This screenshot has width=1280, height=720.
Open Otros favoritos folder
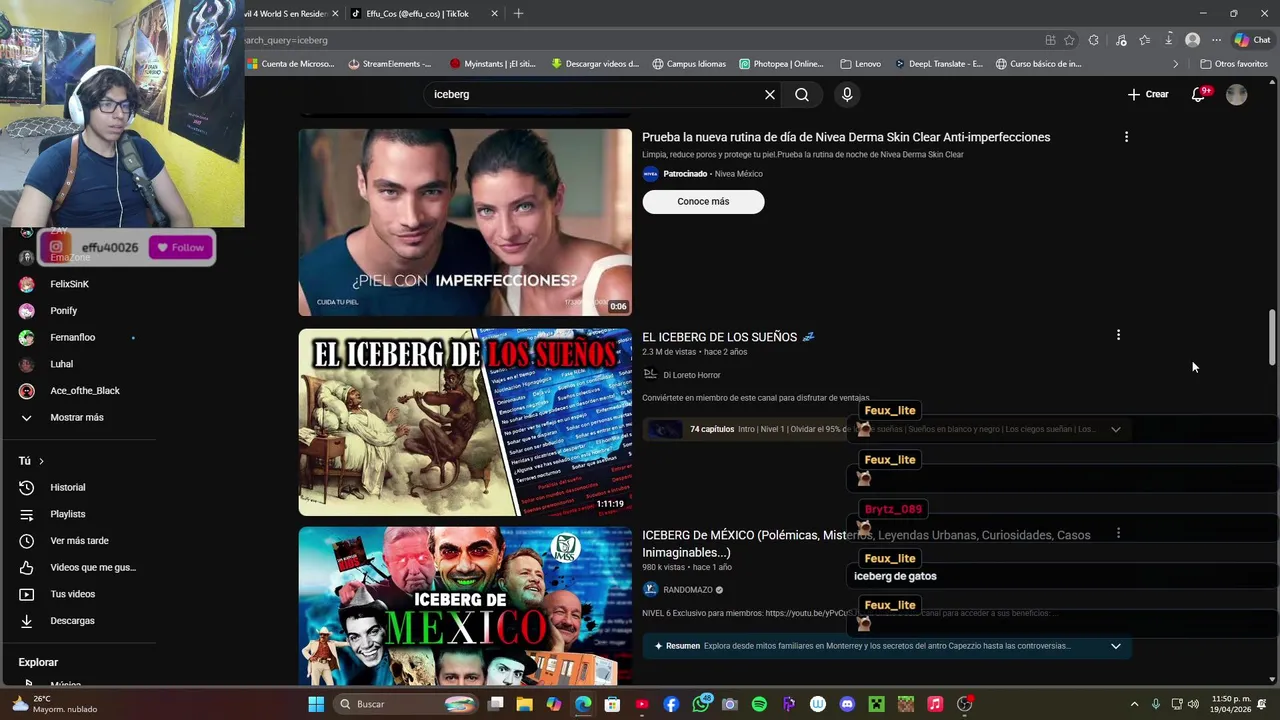click(x=1234, y=64)
